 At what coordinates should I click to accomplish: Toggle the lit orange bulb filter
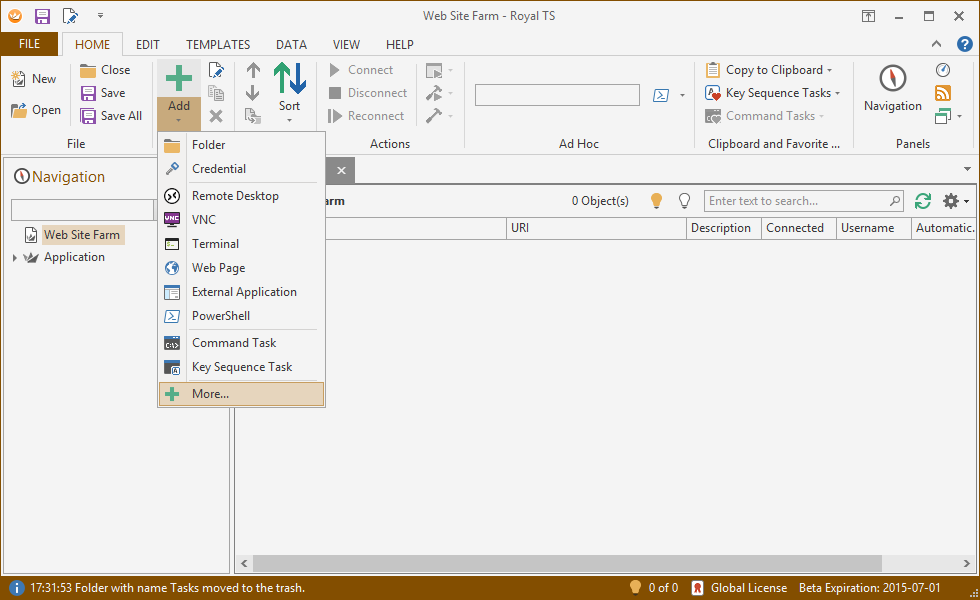[656, 201]
